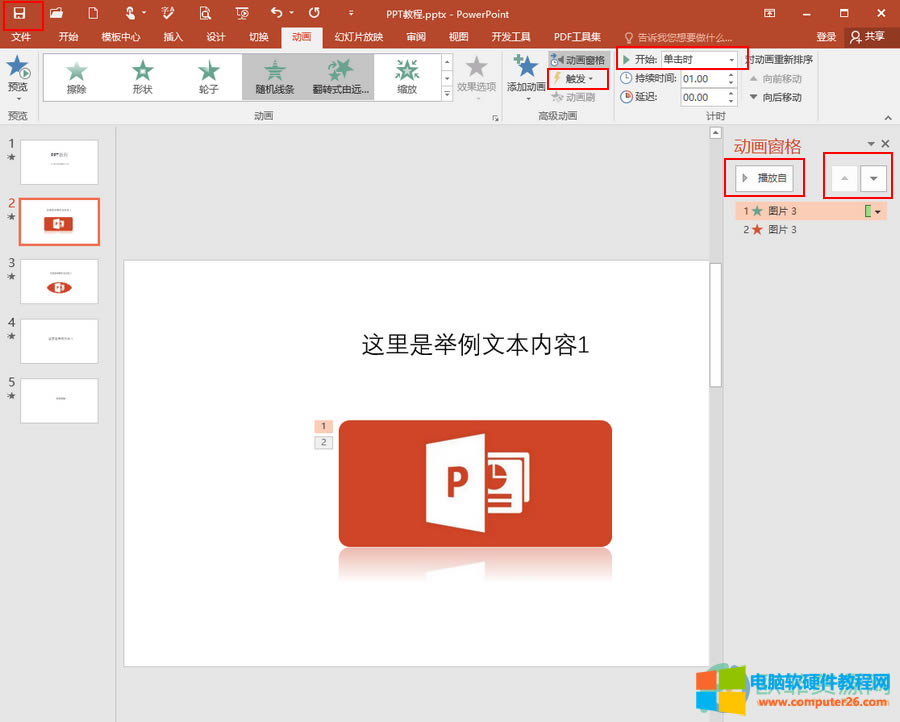Select slide 3 thumbnail in slide panel

[x=59, y=281]
